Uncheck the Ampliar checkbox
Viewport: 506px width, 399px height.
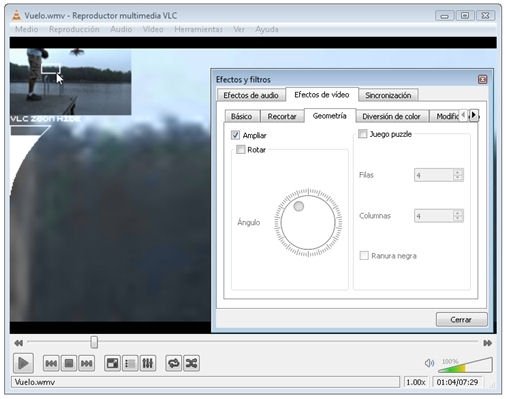235,135
